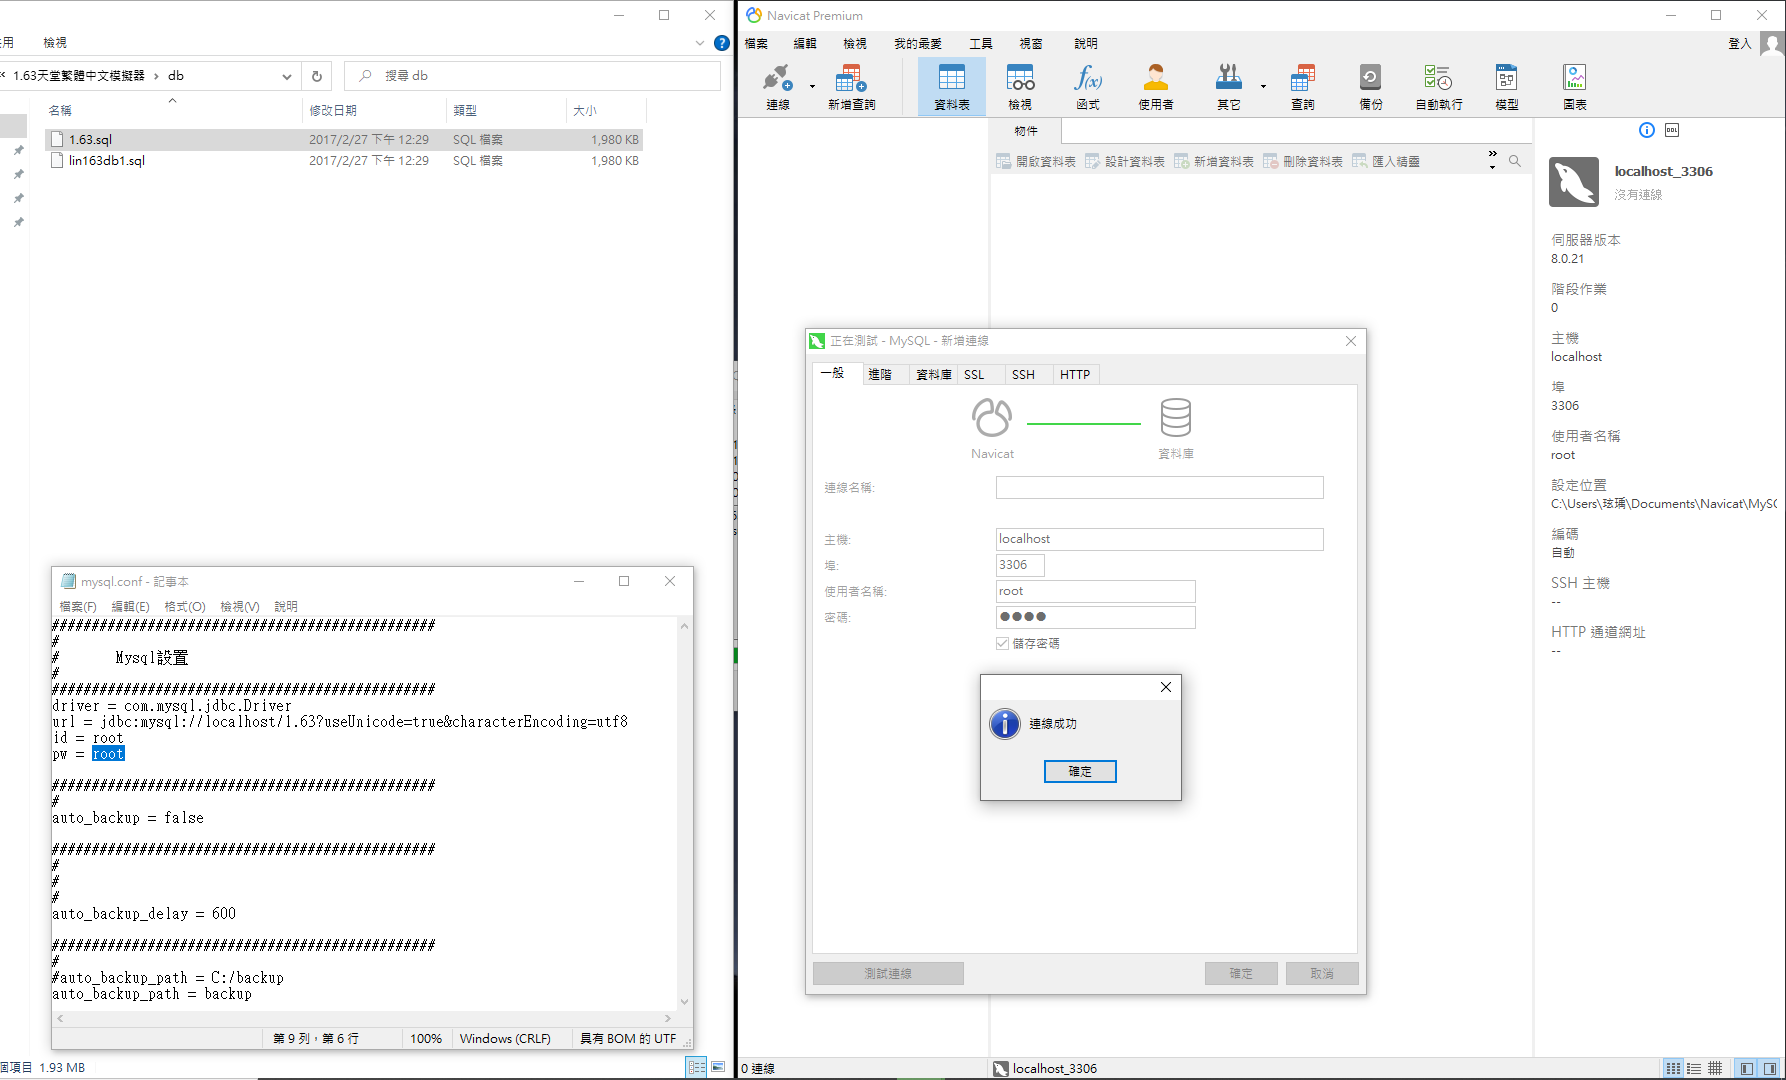Refresh the File Explorer folder view
The height and width of the screenshot is (1080, 1786).
click(x=317, y=76)
